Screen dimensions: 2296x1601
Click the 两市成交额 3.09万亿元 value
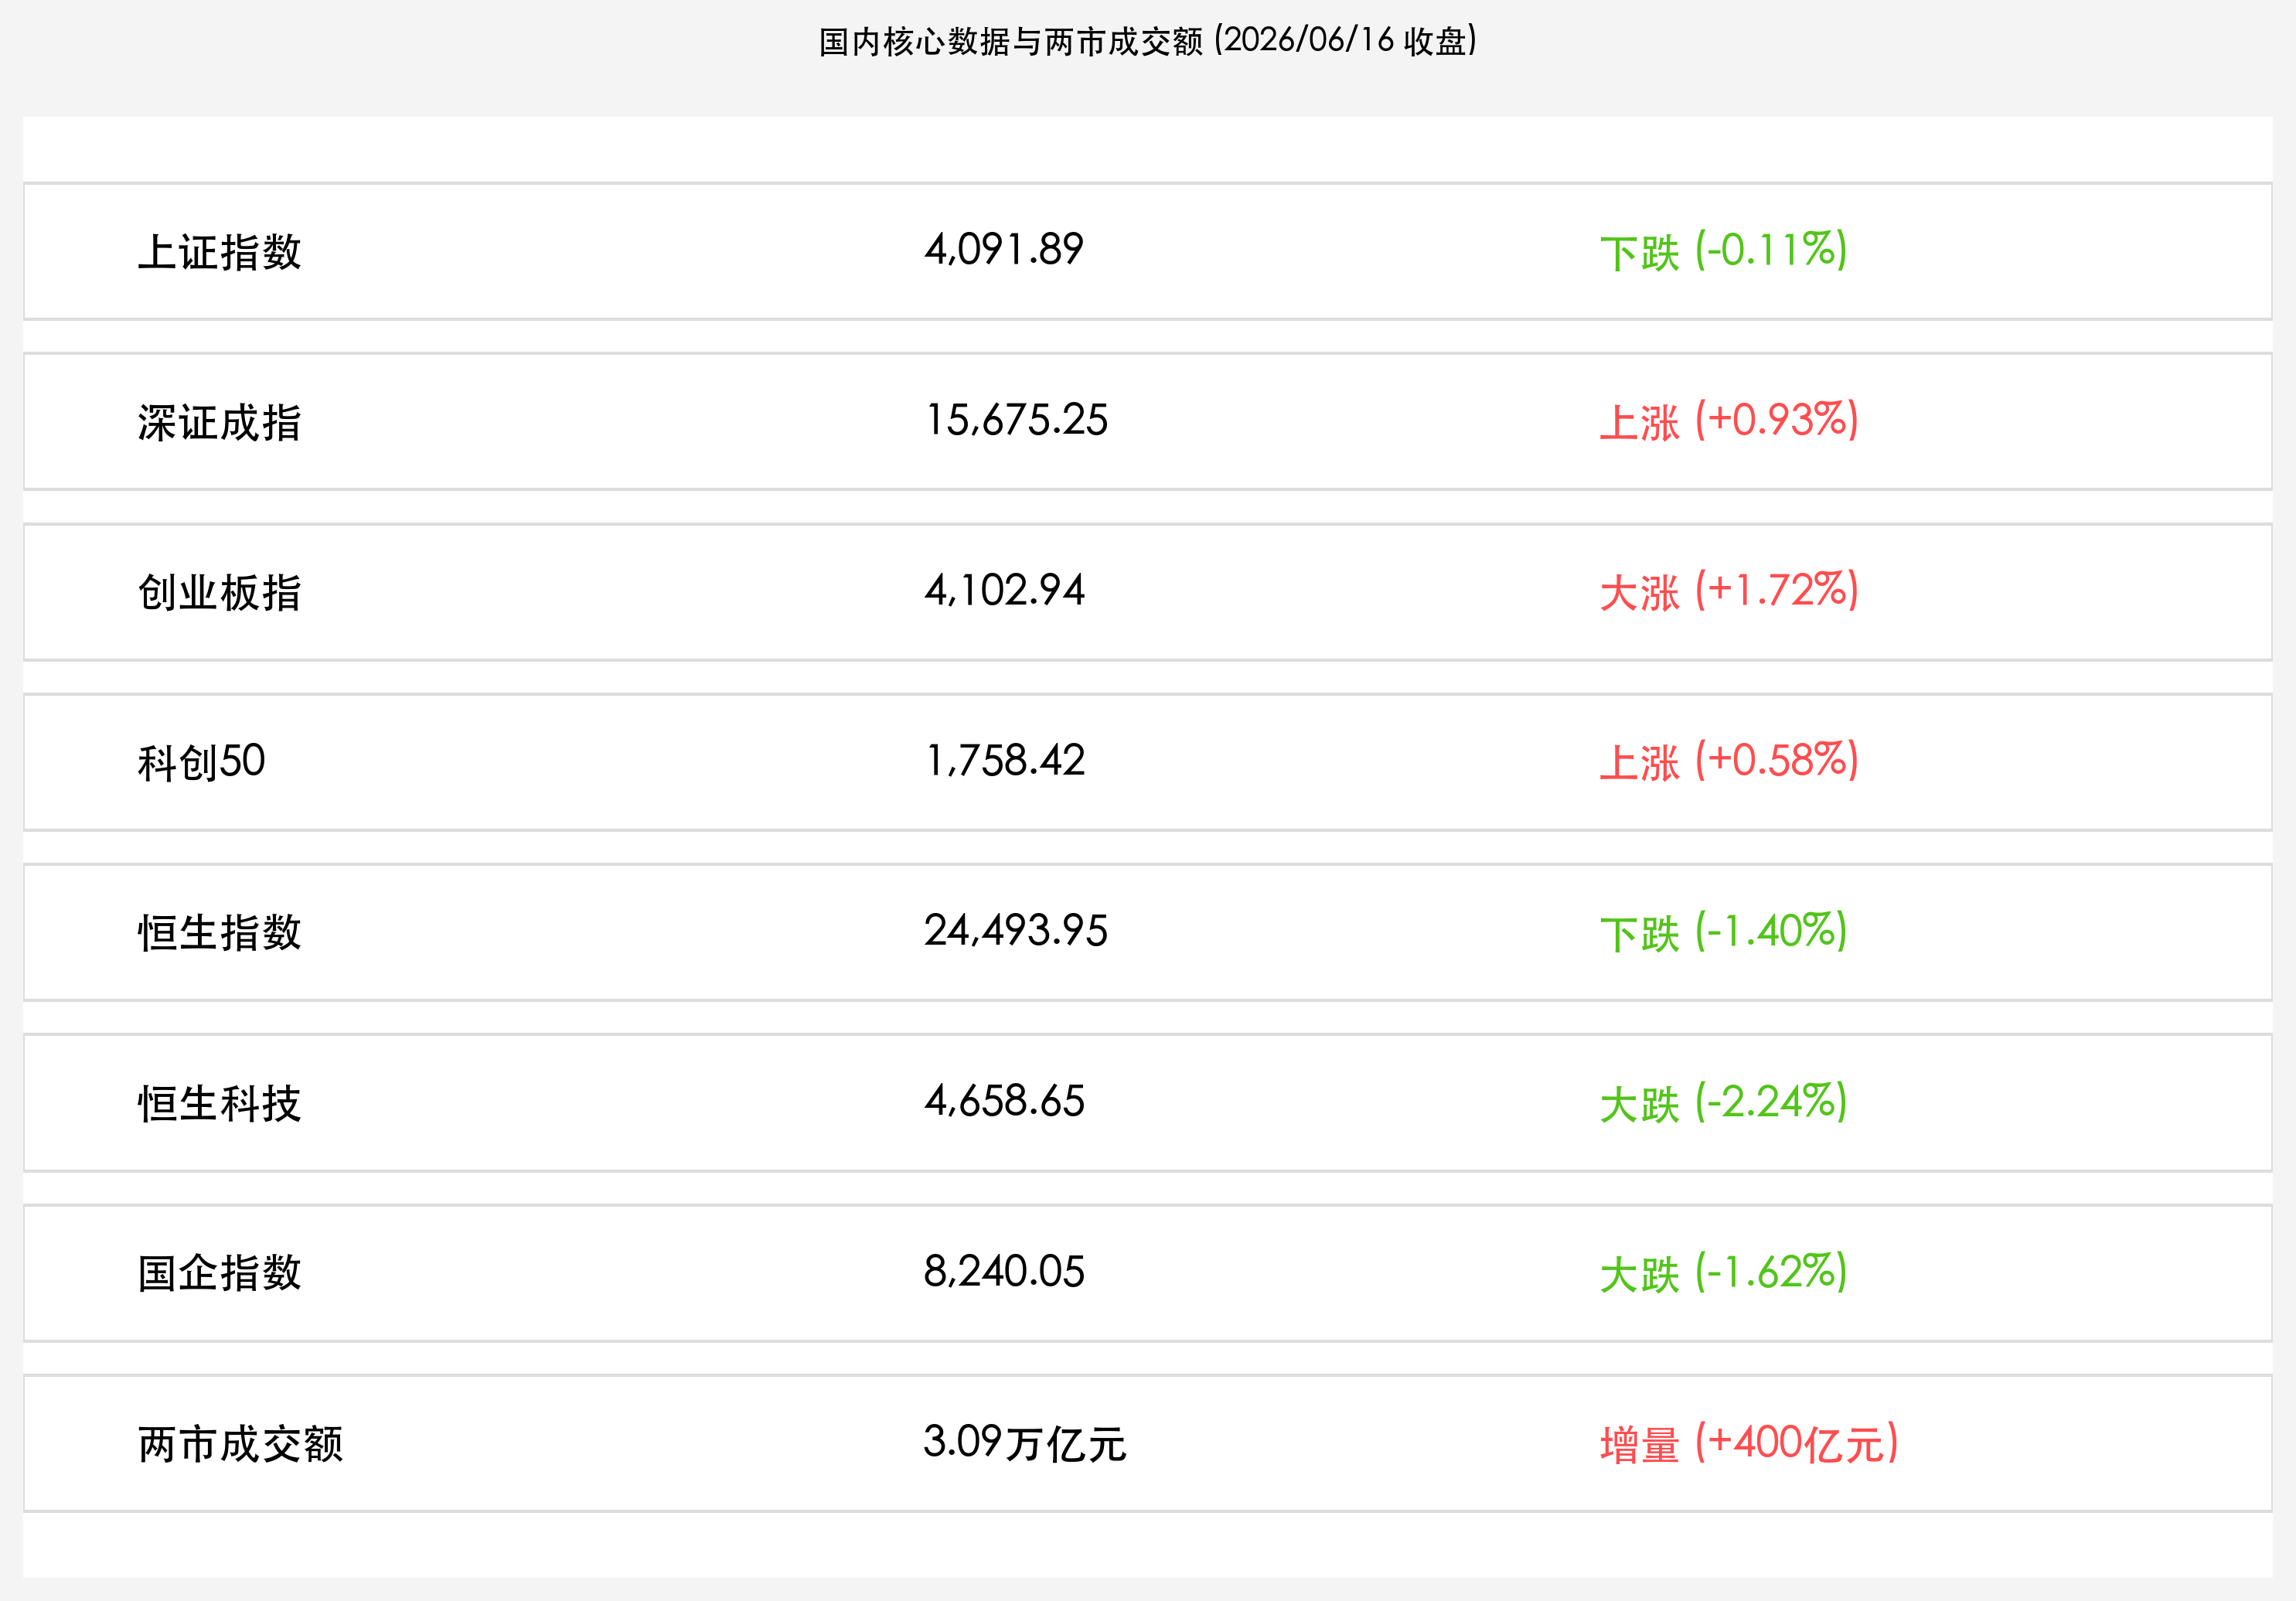tap(1025, 1443)
